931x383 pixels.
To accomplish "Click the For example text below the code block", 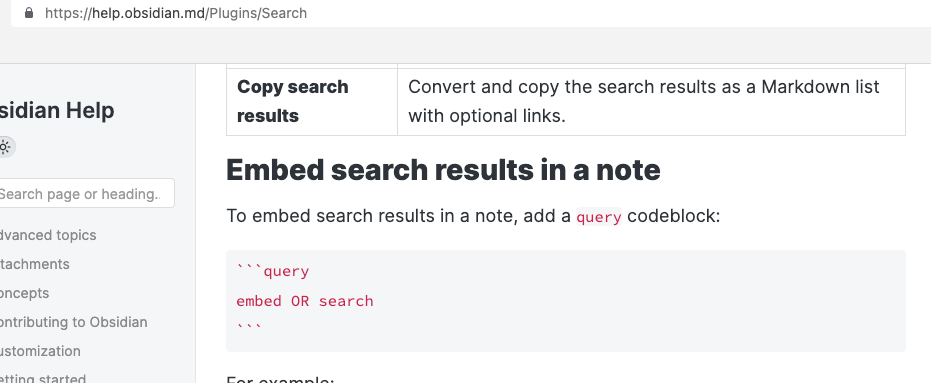I will (x=280, y=379).
